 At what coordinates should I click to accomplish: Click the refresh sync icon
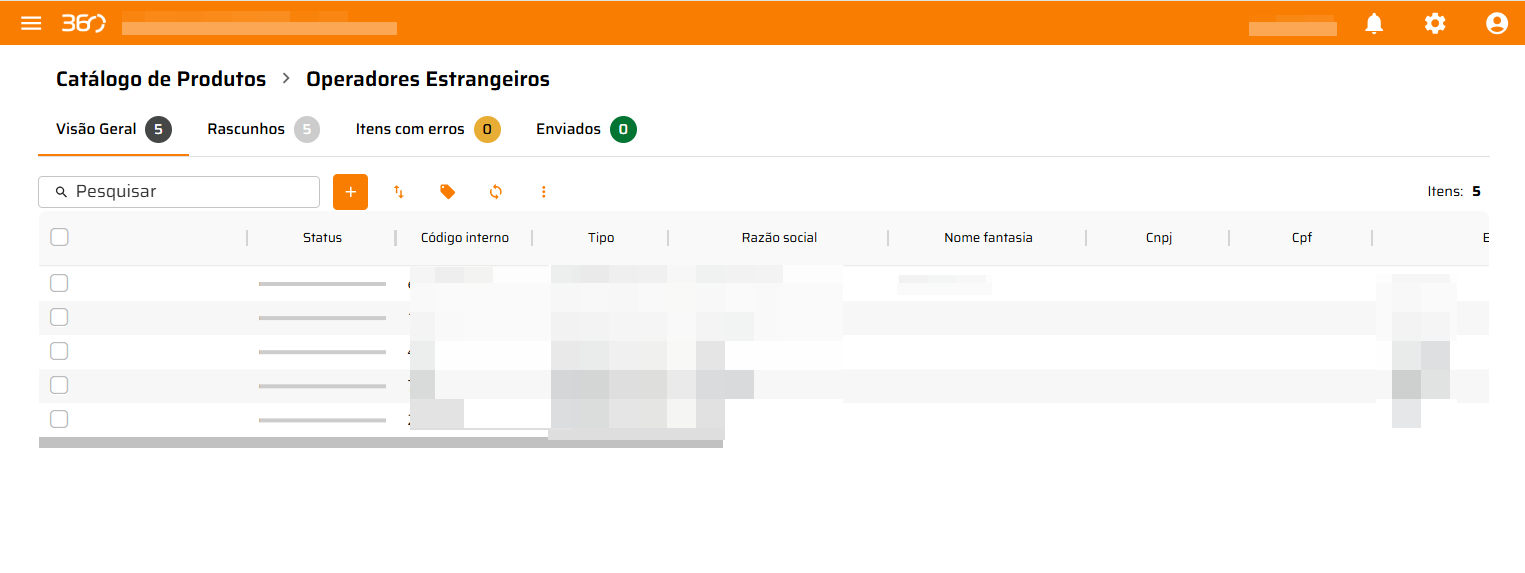(x=495, y=192)
